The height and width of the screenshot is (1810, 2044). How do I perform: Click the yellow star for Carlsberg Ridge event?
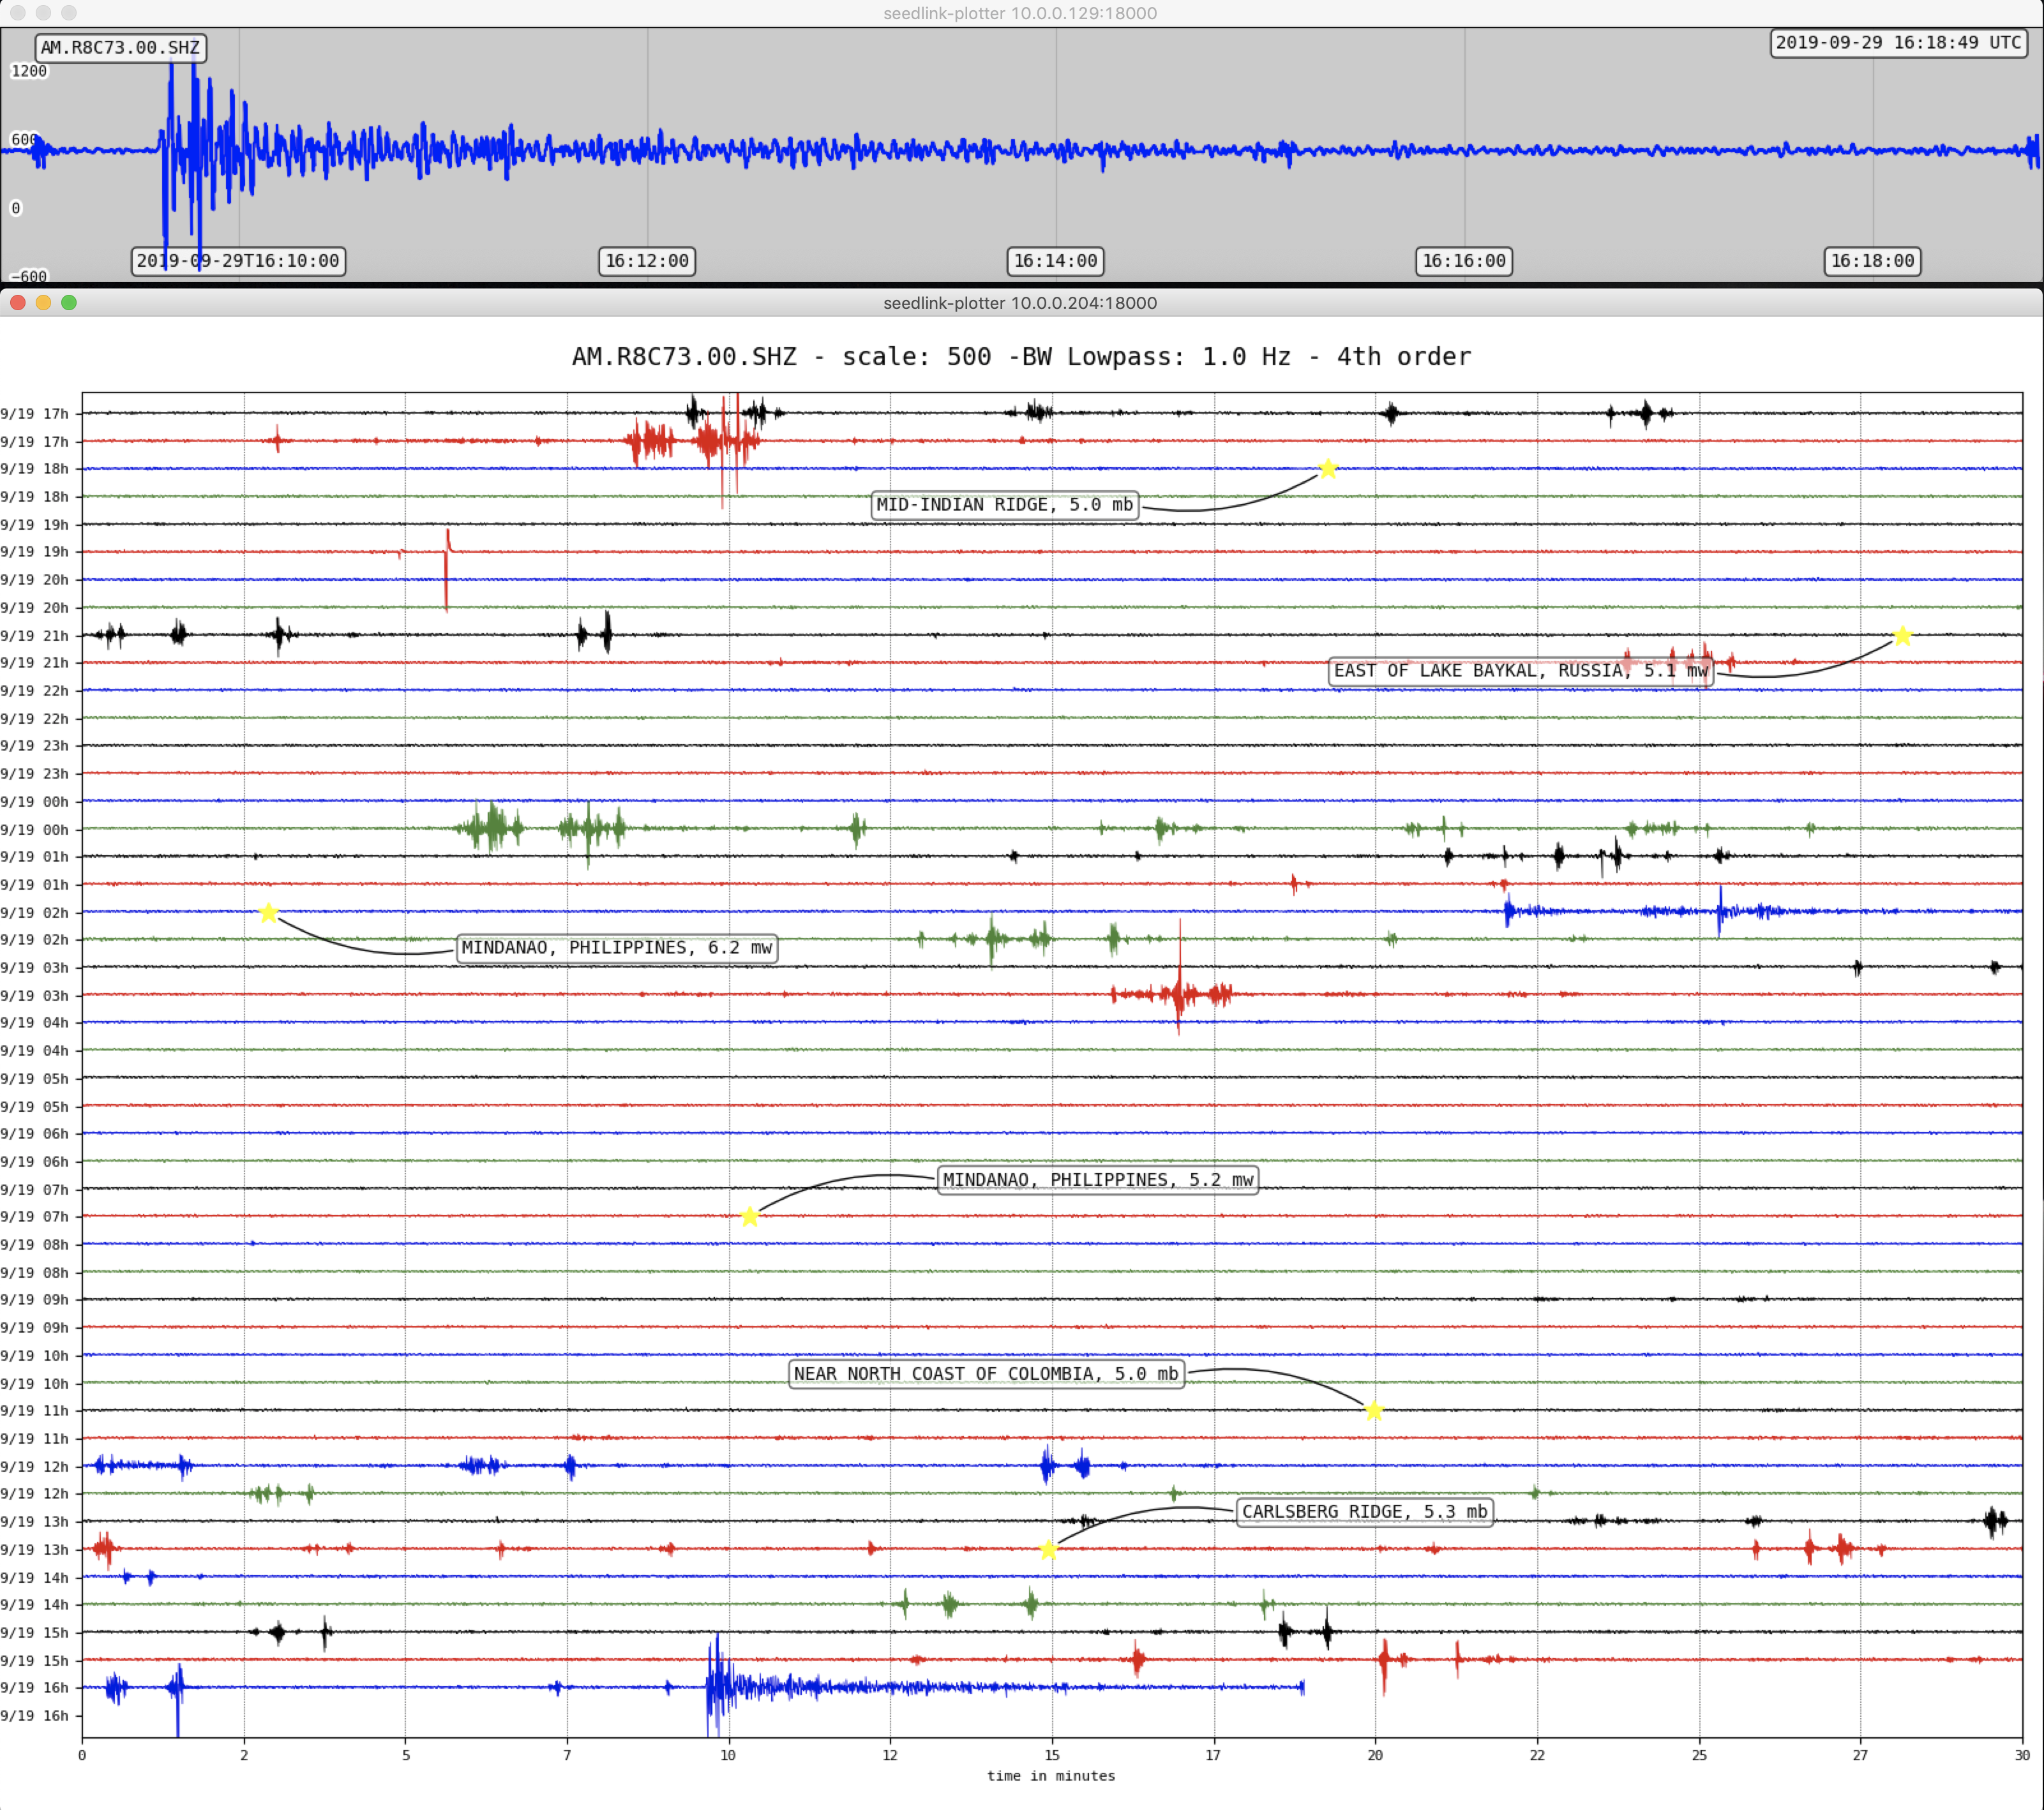click(1048, 1550)
